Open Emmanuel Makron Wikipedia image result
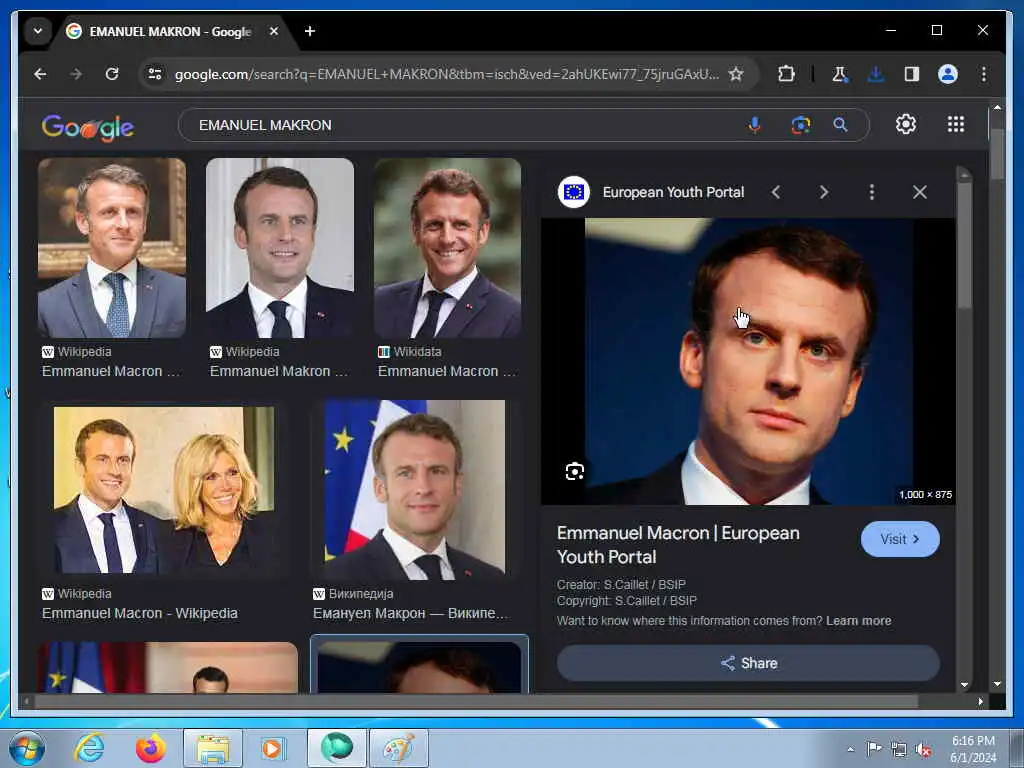The height and width of the screenshot is (768, 1024). pyautogui.click(x=280, y=248)
